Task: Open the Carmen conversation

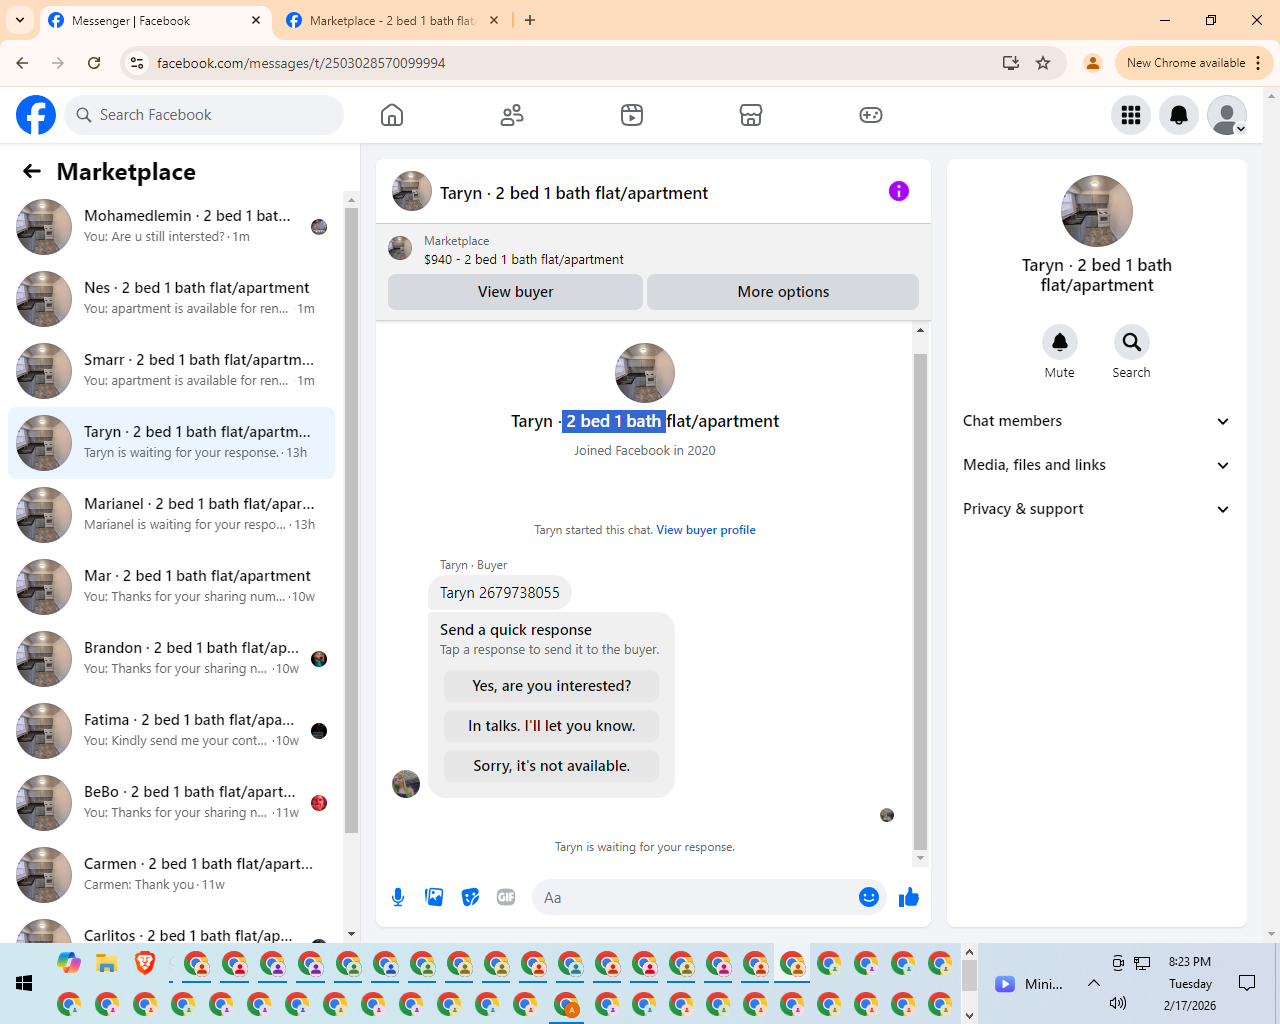Action: (x=171, y=875)
